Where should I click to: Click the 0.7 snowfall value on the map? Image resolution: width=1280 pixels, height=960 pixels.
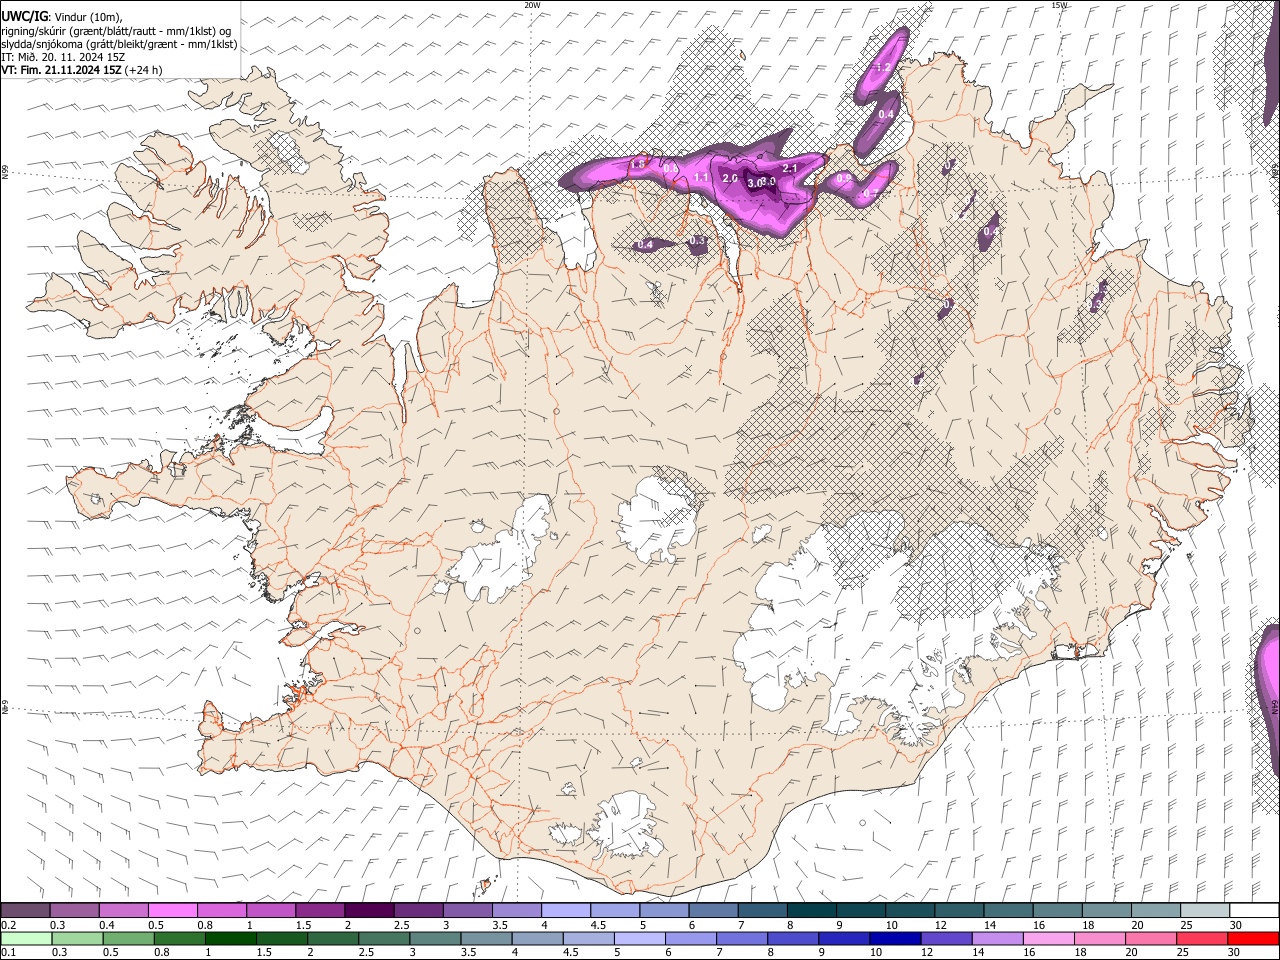pyautogui.click(x=869, y=194)
